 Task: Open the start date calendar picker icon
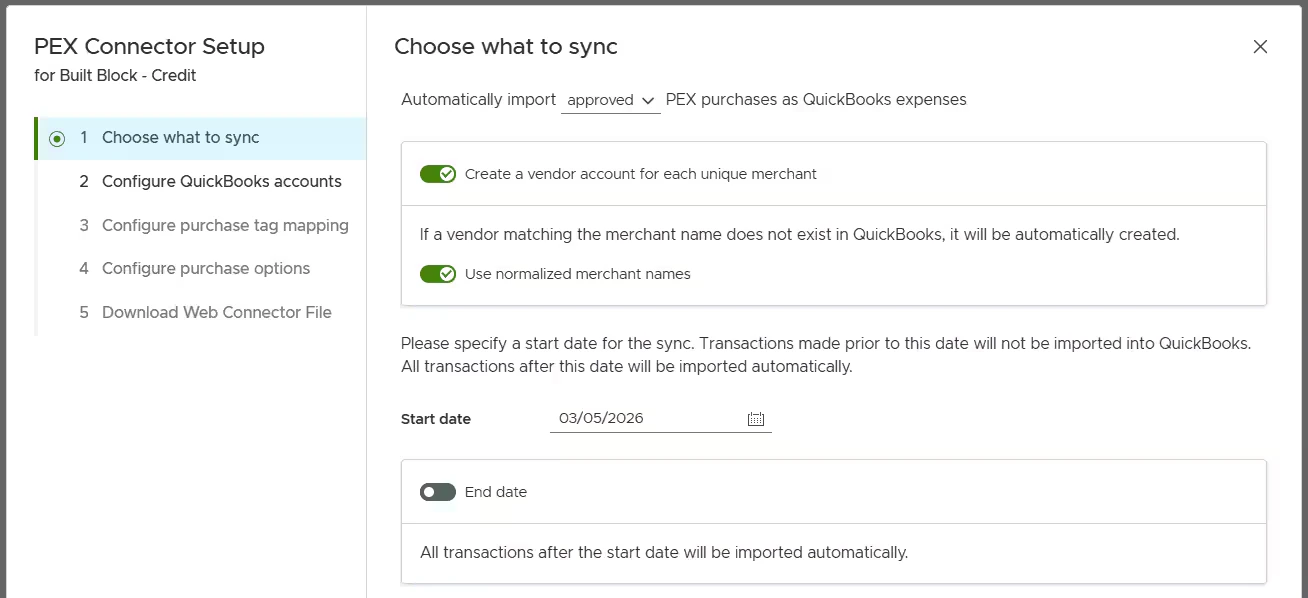pyautogui.click(x=756, y=419)
